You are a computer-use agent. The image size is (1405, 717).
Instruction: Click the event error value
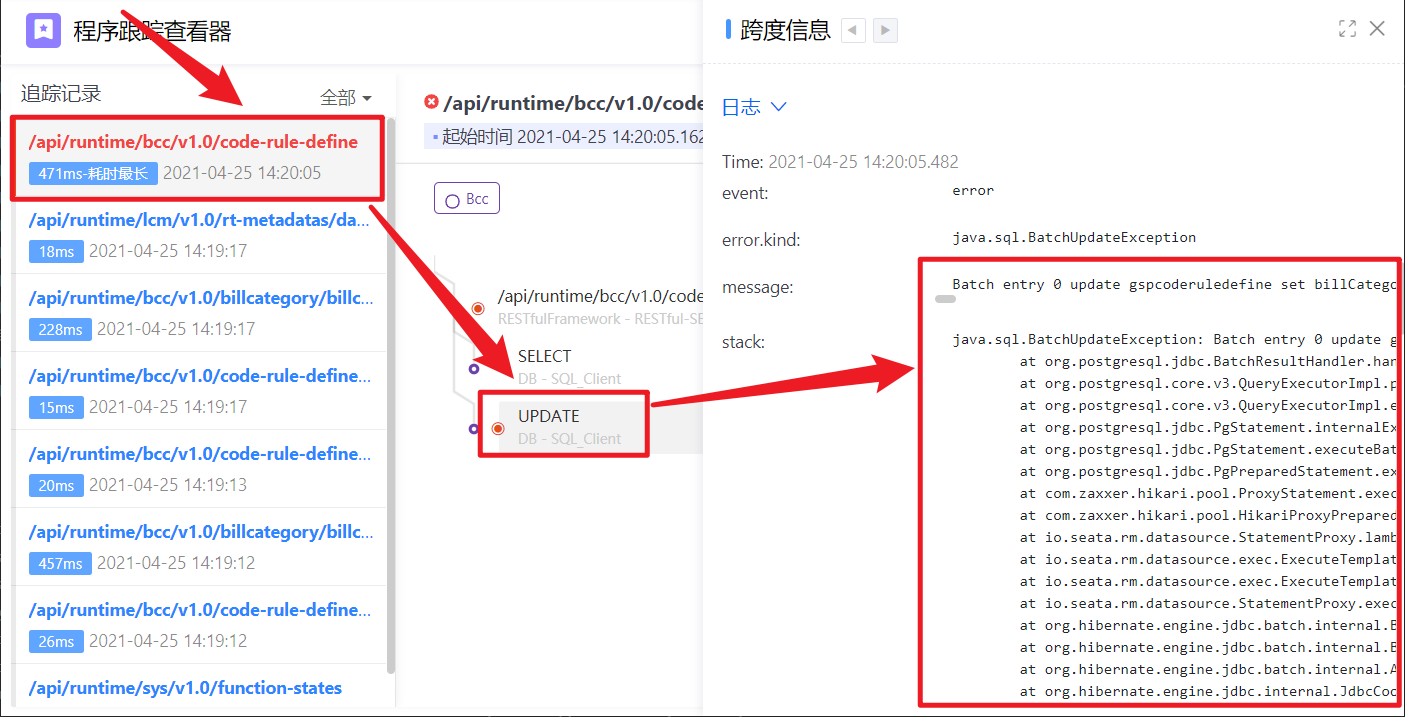973,190
